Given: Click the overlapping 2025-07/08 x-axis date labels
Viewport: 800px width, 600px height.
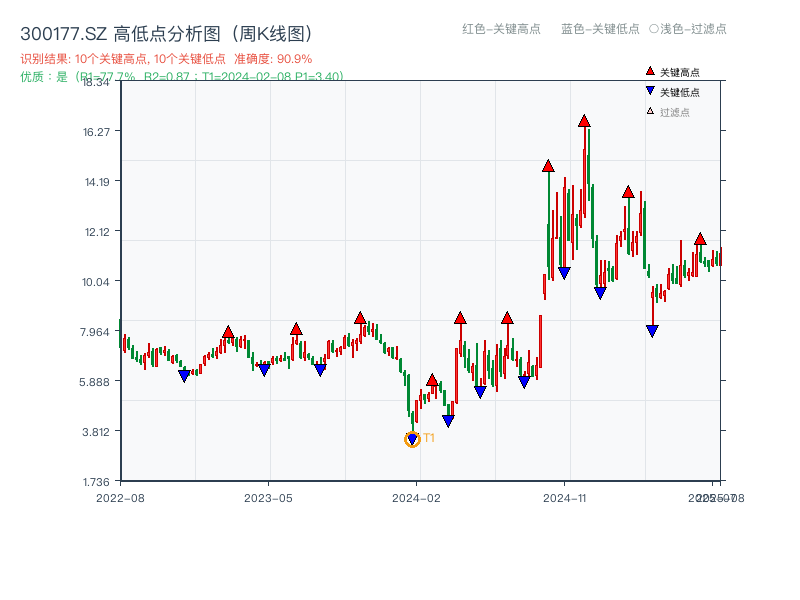Looking at the screenshot, I should click(716, 498).
